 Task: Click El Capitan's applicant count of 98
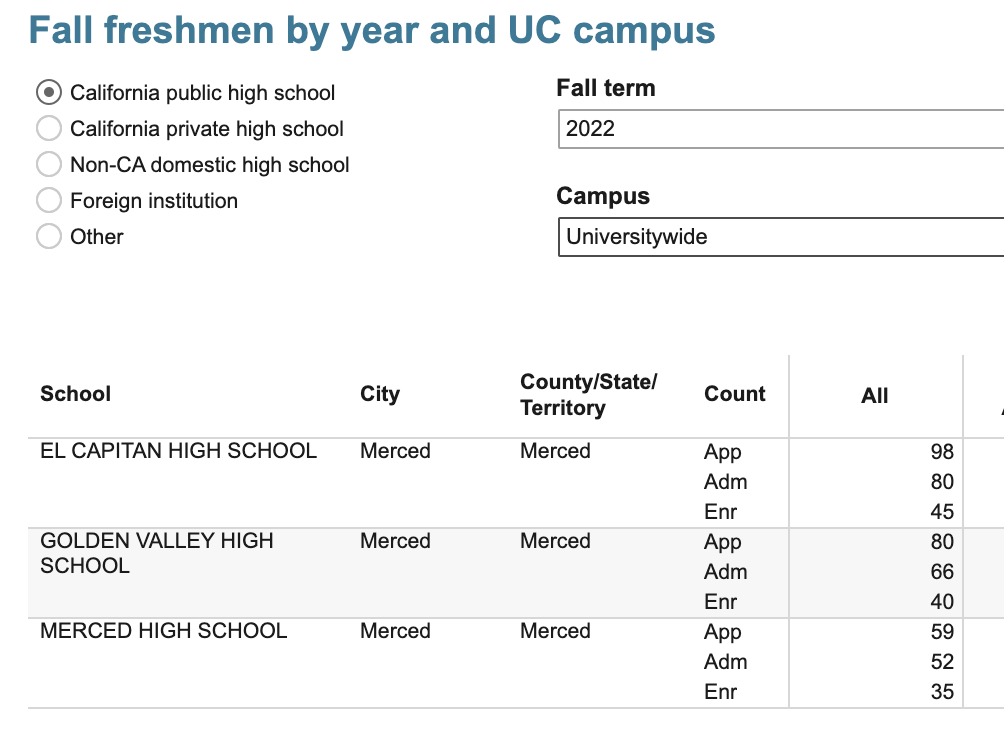click(941, 452)
